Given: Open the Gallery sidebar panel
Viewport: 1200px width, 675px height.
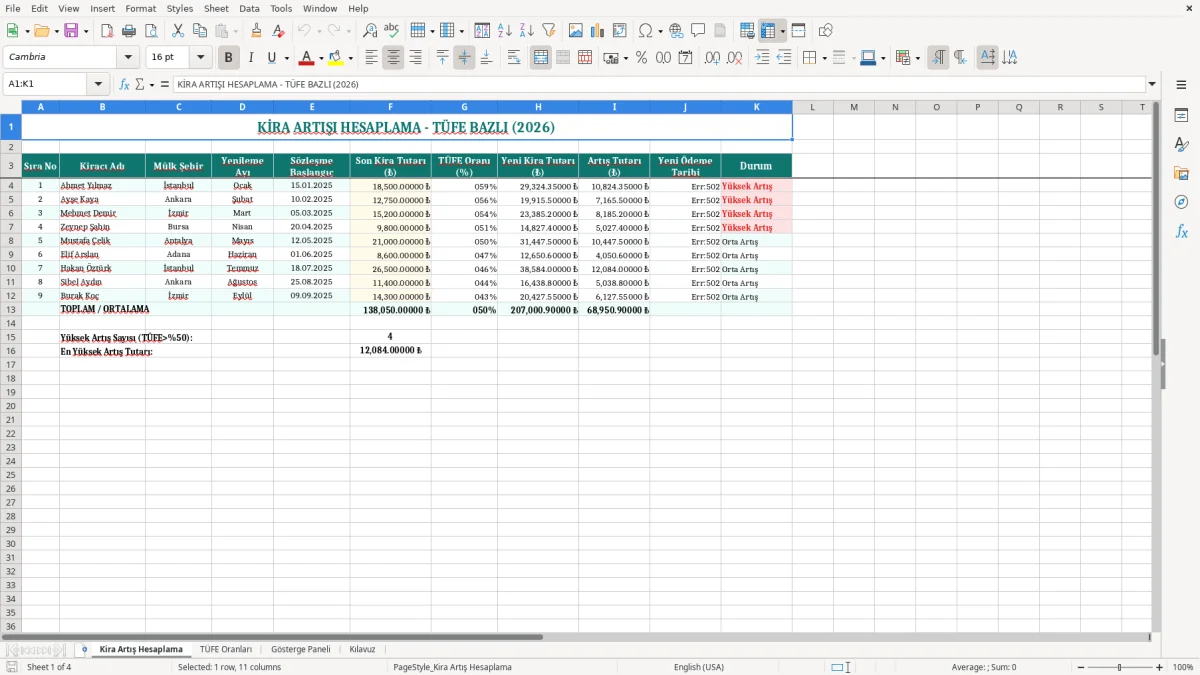Looking at the screenshot, I should (x=1181, y=173).
